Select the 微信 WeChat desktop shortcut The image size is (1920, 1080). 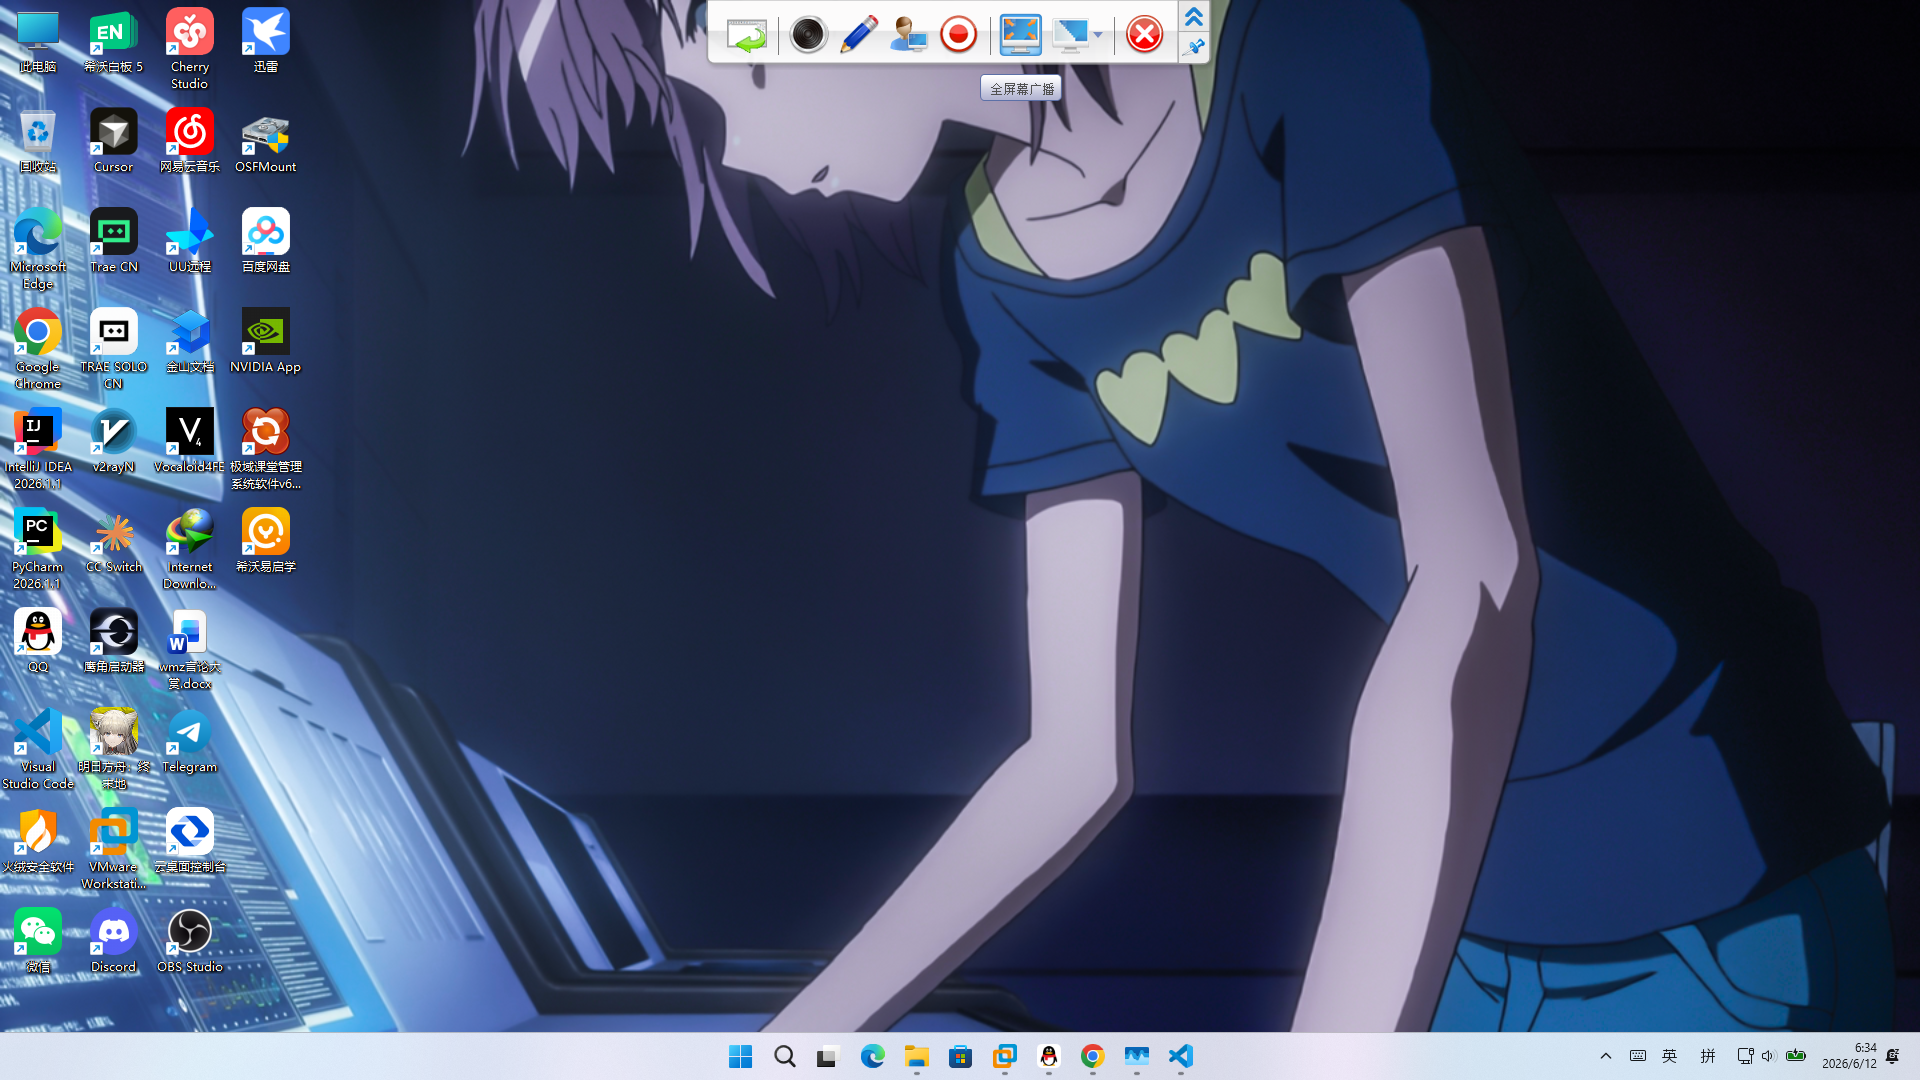pyautogui.click(x=38, y=942)
